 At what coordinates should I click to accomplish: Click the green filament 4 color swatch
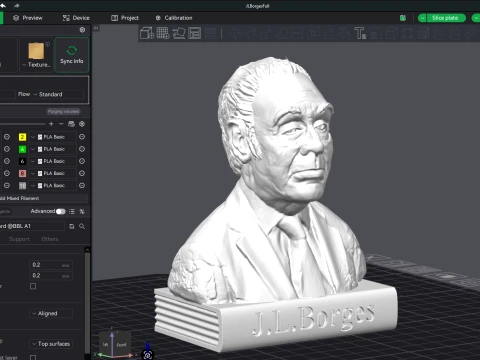[x=22, y=149]
